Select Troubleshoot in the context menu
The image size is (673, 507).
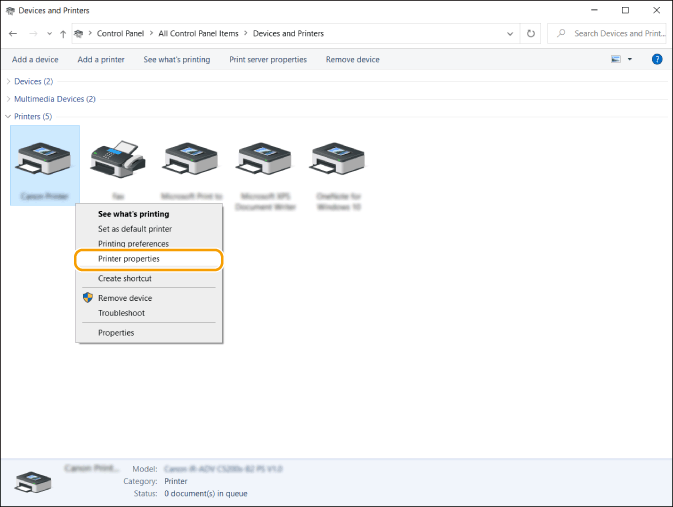click(121, 313)
